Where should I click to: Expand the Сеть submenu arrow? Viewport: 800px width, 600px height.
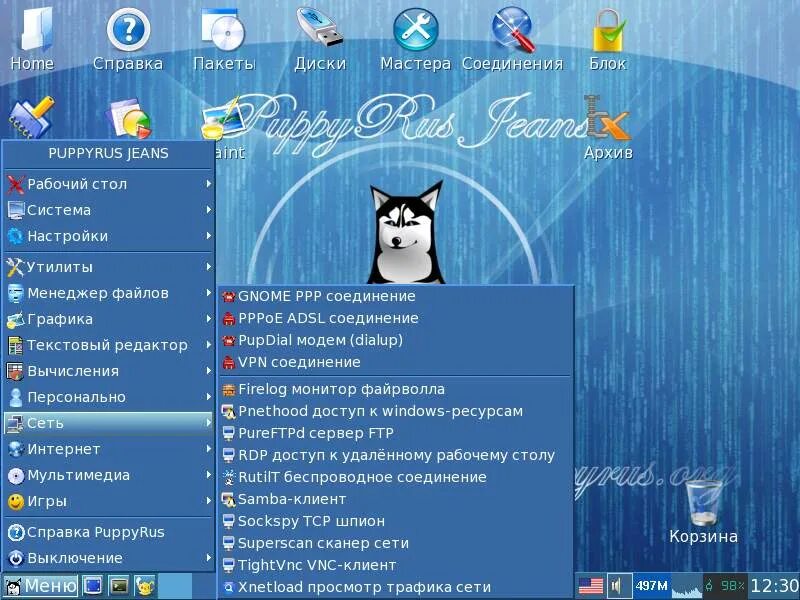click(x=208, y=422)
